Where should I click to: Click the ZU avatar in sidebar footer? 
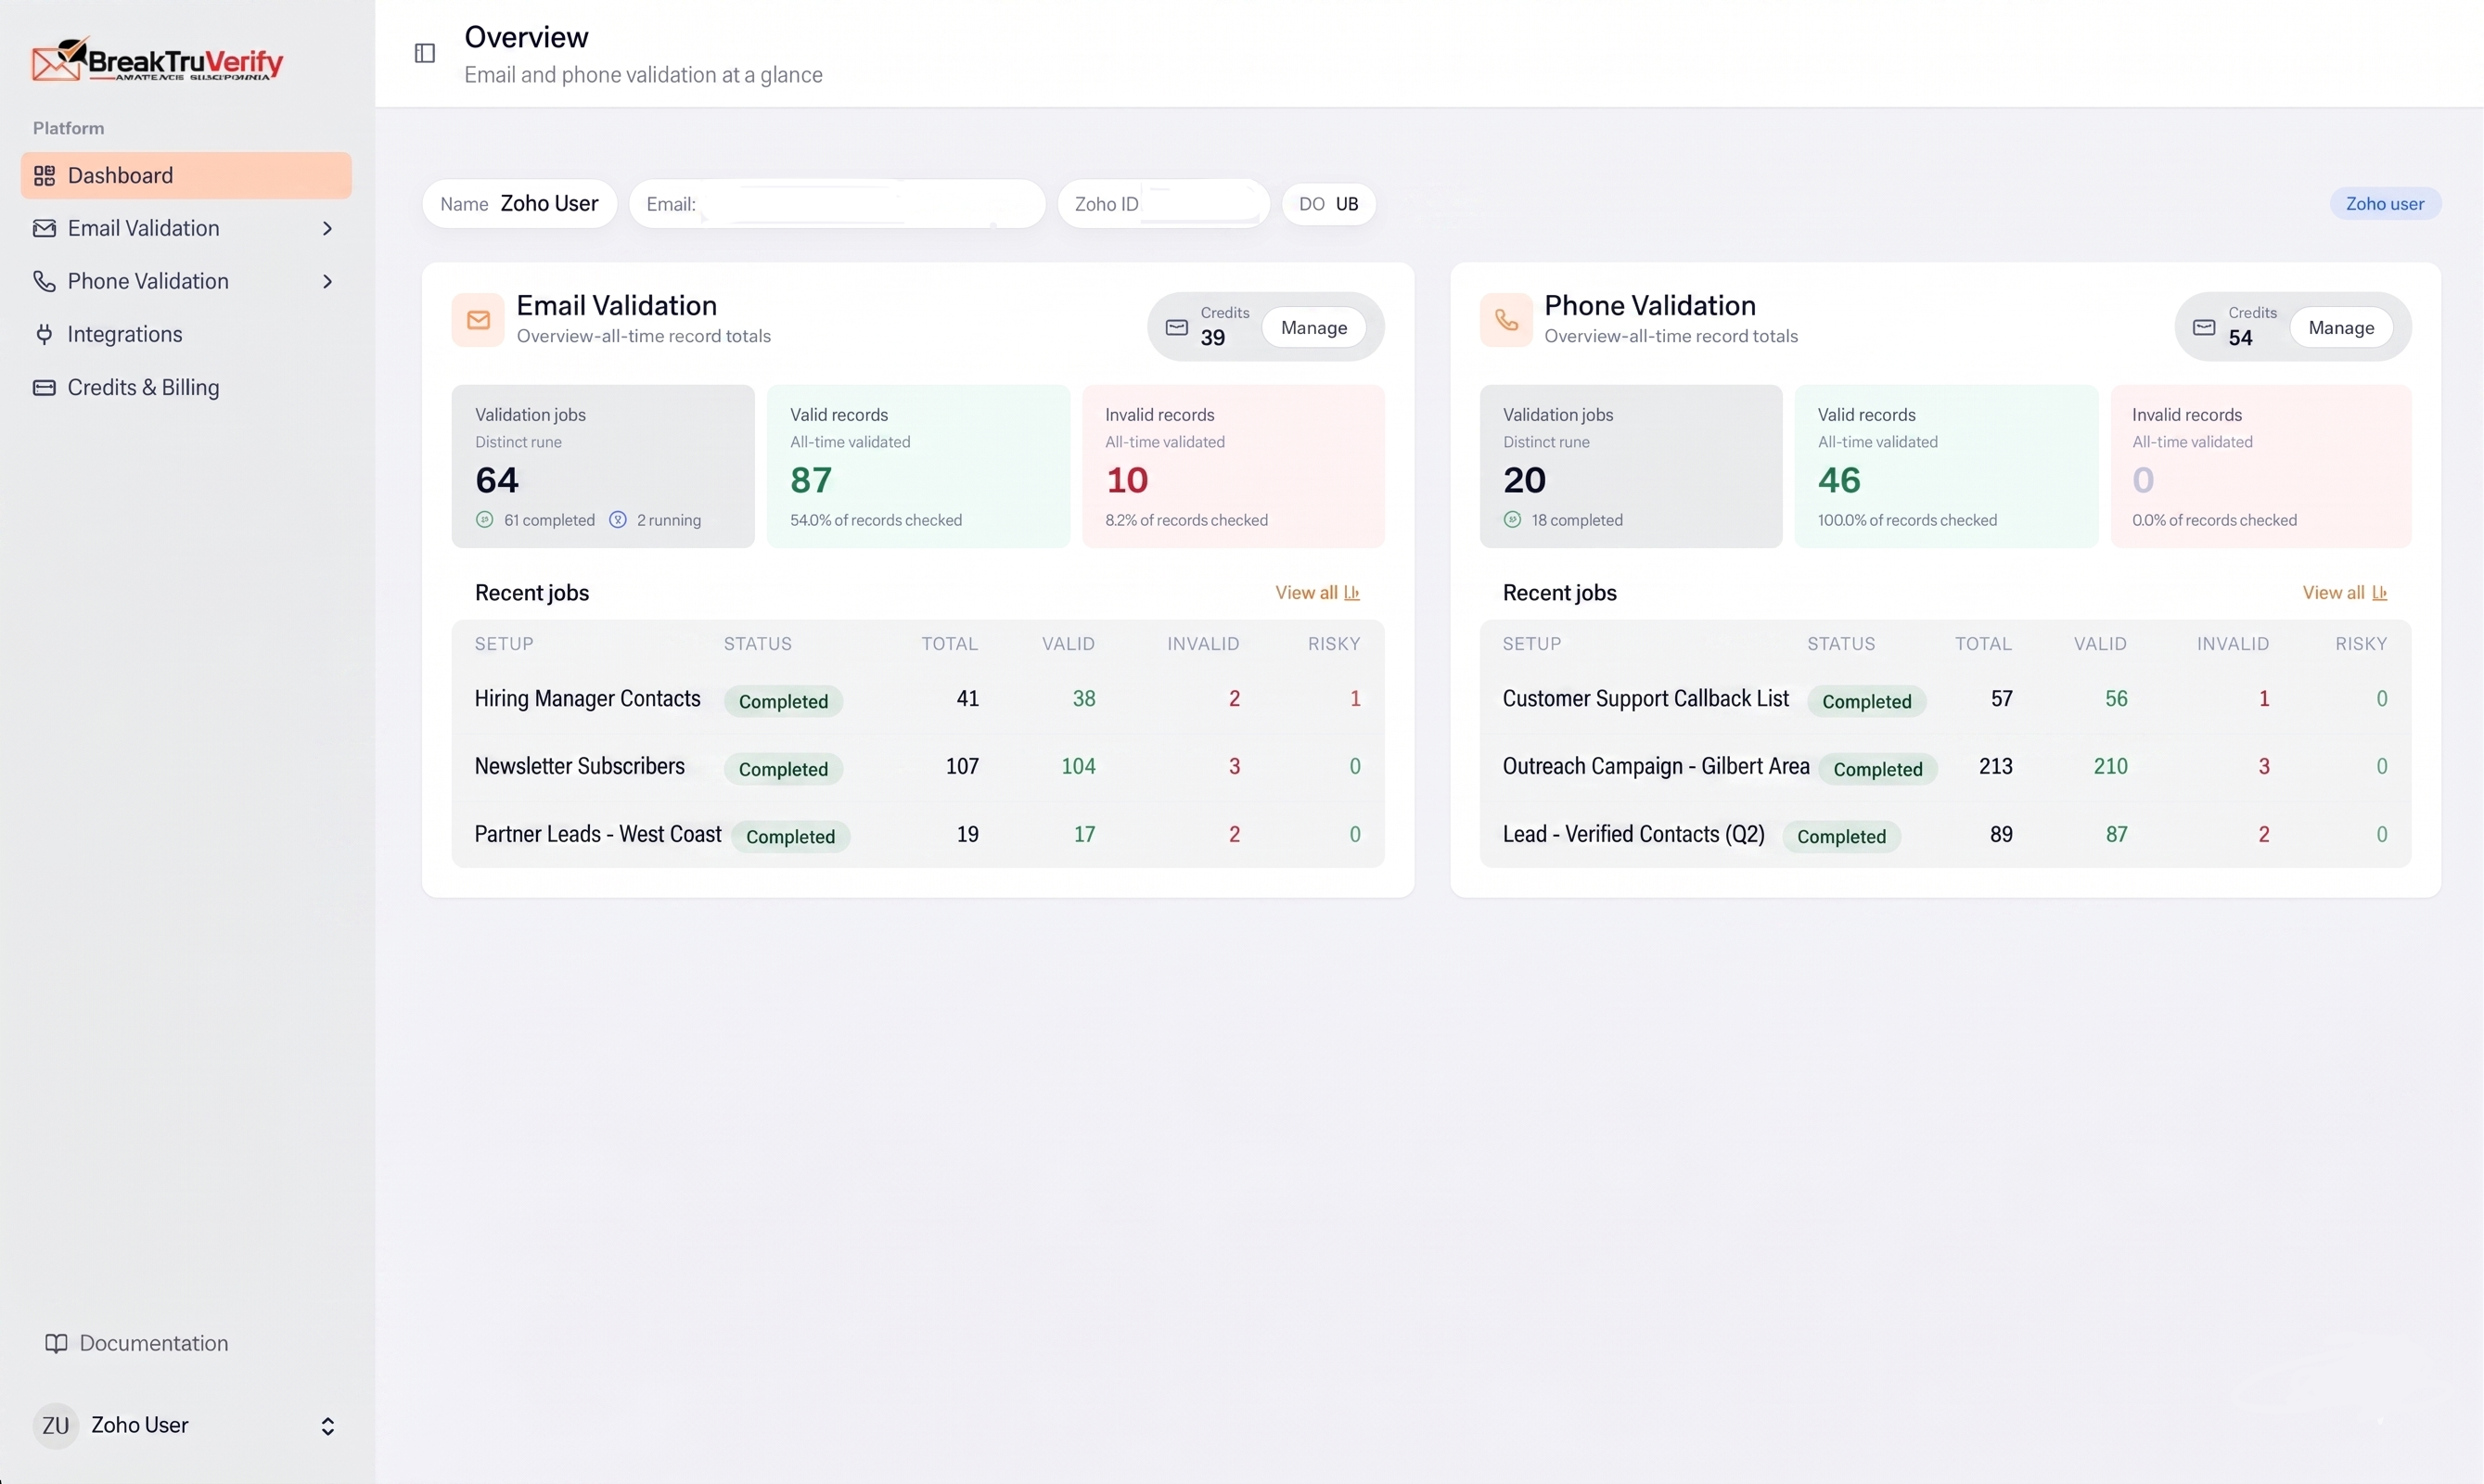(56, 1425)
